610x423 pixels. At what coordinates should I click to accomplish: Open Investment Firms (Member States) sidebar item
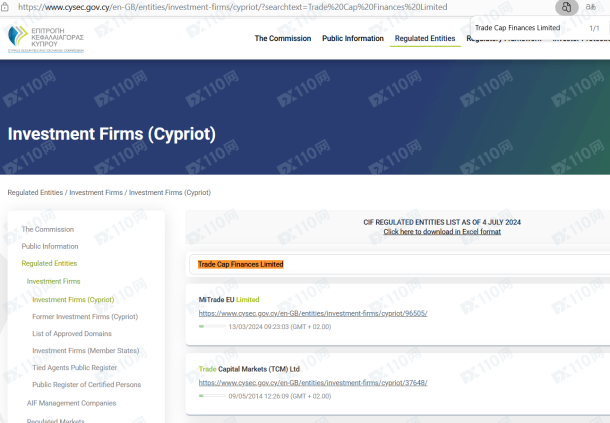86,351
